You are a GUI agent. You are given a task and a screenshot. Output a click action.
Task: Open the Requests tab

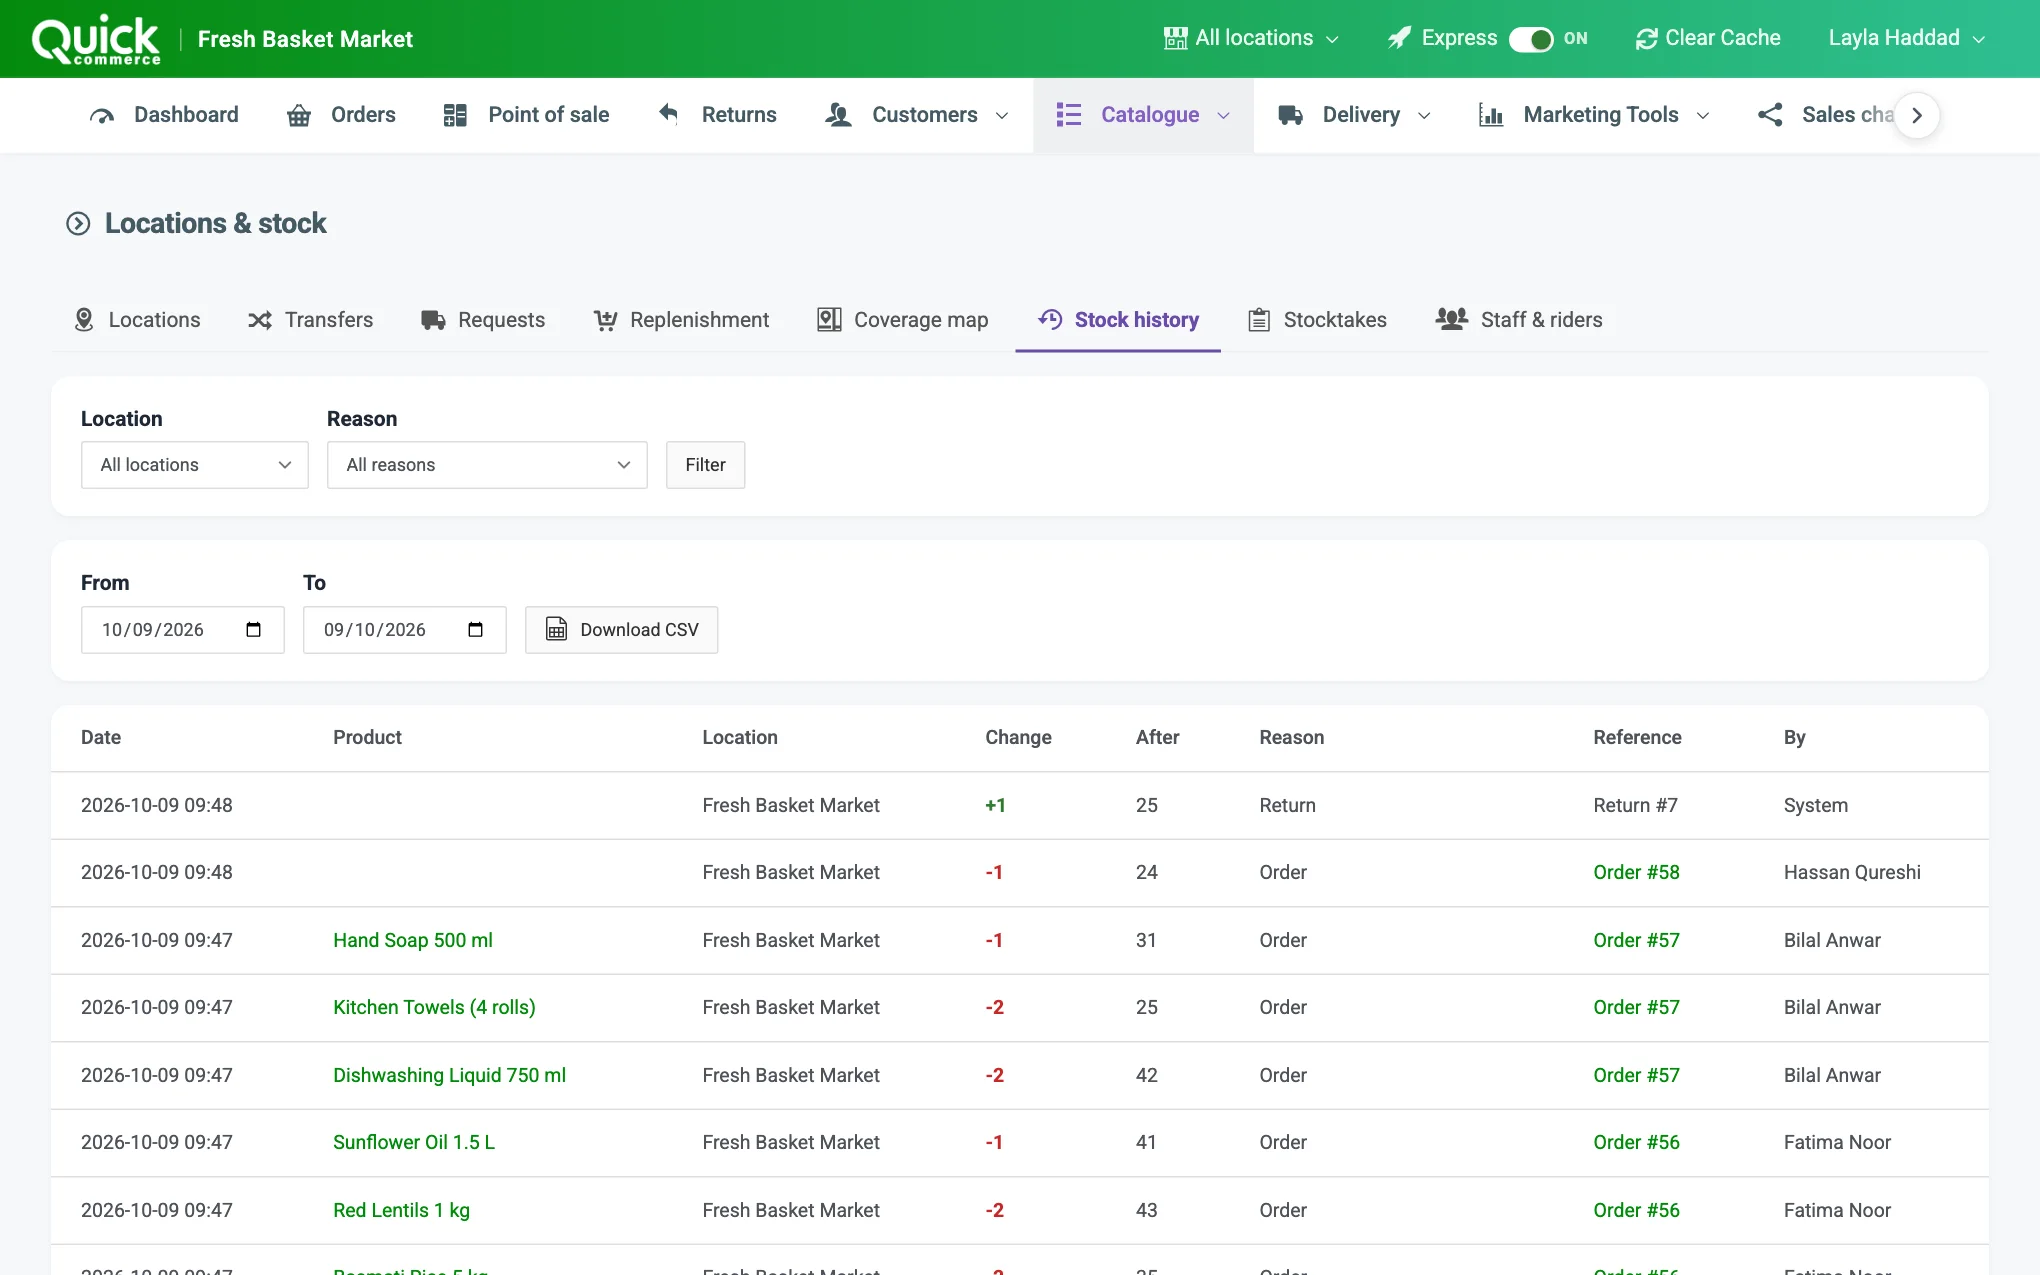(483, 320)
